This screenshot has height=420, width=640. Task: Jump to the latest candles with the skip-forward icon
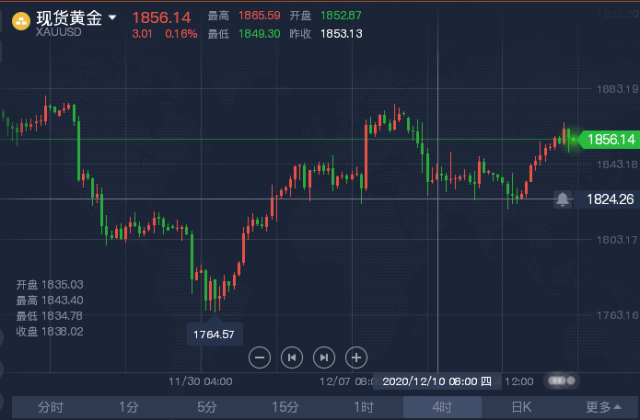coord(324,358)
